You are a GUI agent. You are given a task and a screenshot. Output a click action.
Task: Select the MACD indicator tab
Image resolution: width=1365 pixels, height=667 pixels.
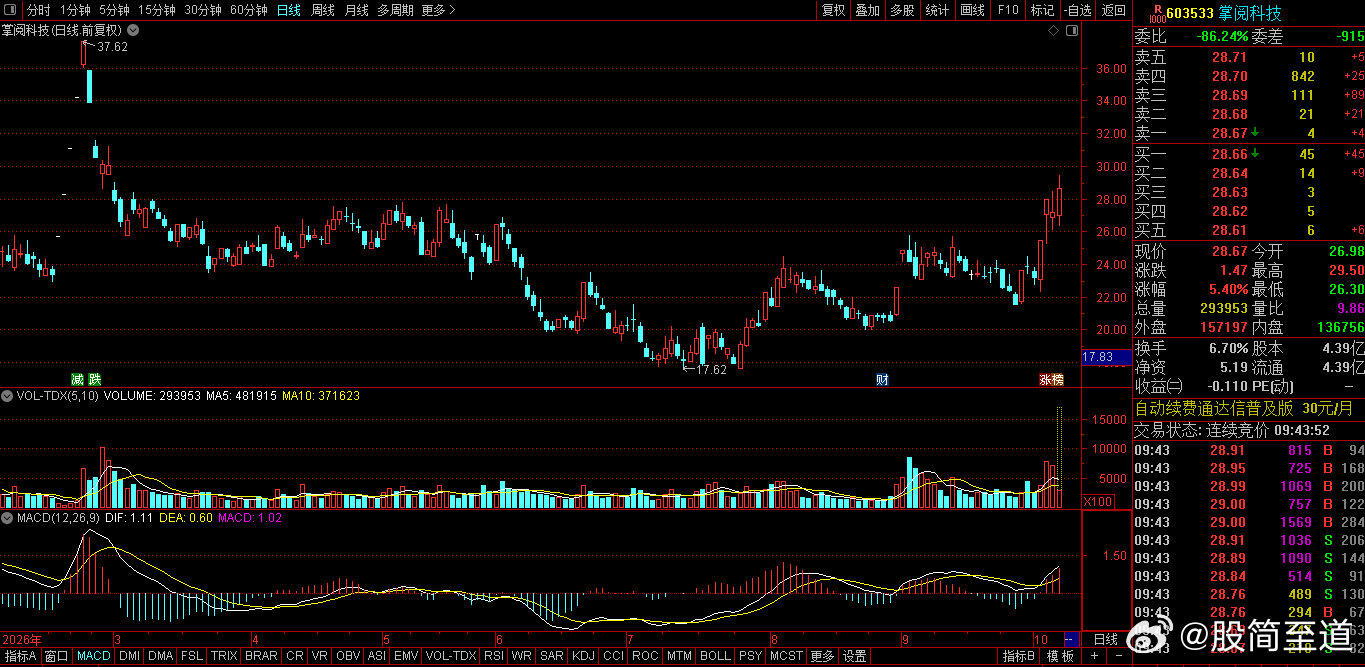click(x=93, y=656)
